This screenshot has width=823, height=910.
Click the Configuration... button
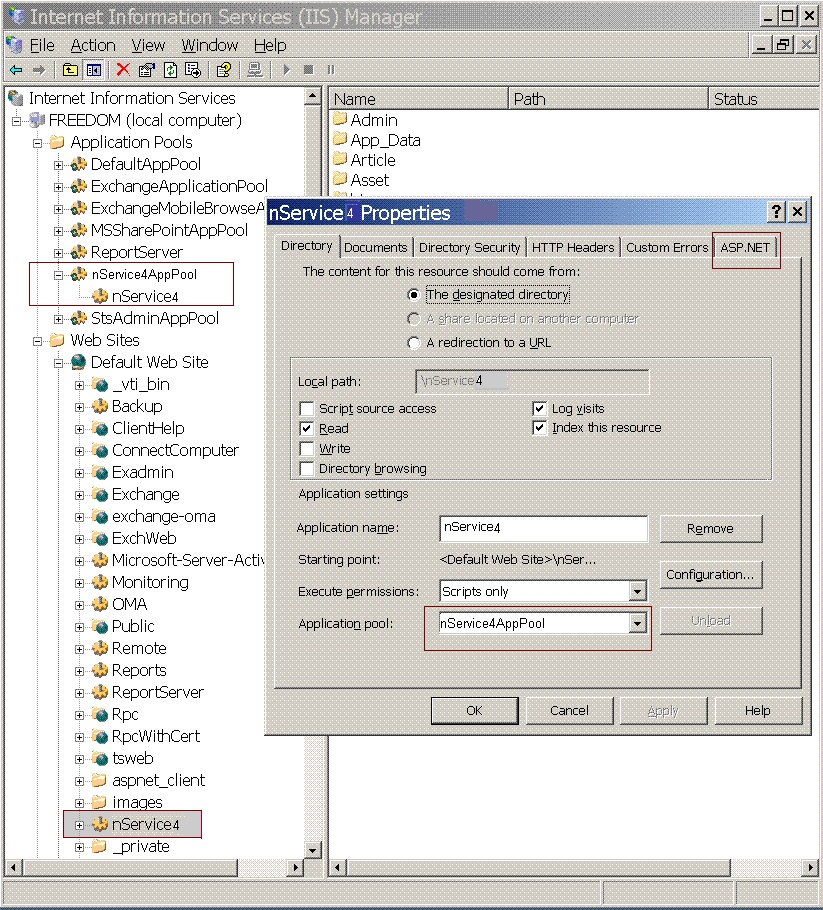click(x=710, y=575)
